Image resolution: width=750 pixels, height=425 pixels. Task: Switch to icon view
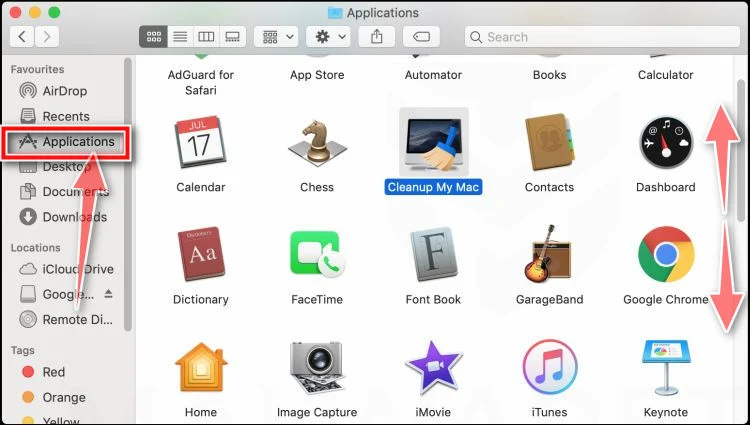tap(154, 37)
